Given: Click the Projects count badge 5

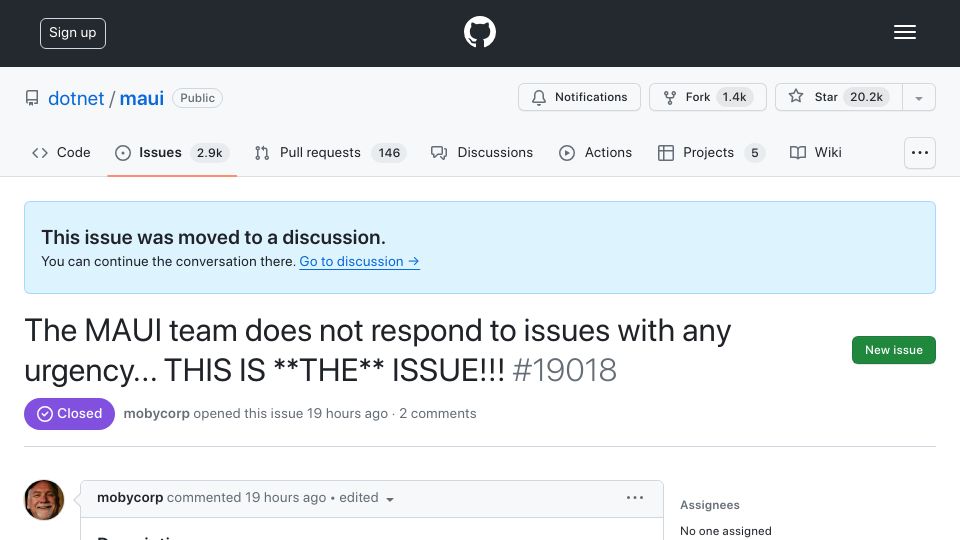Looking at the screenshot, I should pyautogui.click(x=754, y=152).
